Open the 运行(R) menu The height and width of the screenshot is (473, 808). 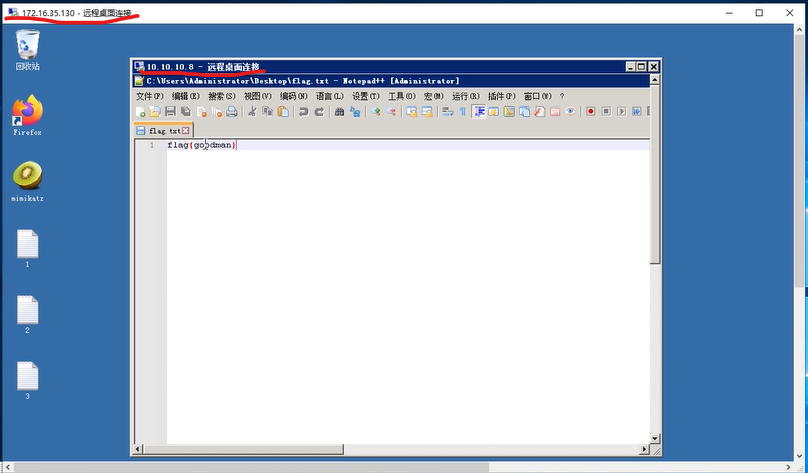466,96
